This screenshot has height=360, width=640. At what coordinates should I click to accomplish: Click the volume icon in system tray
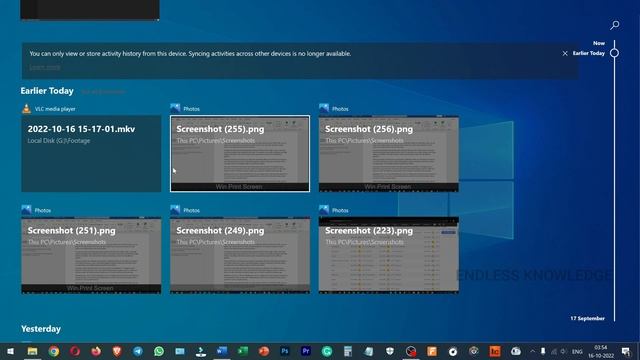click(563, 351)
